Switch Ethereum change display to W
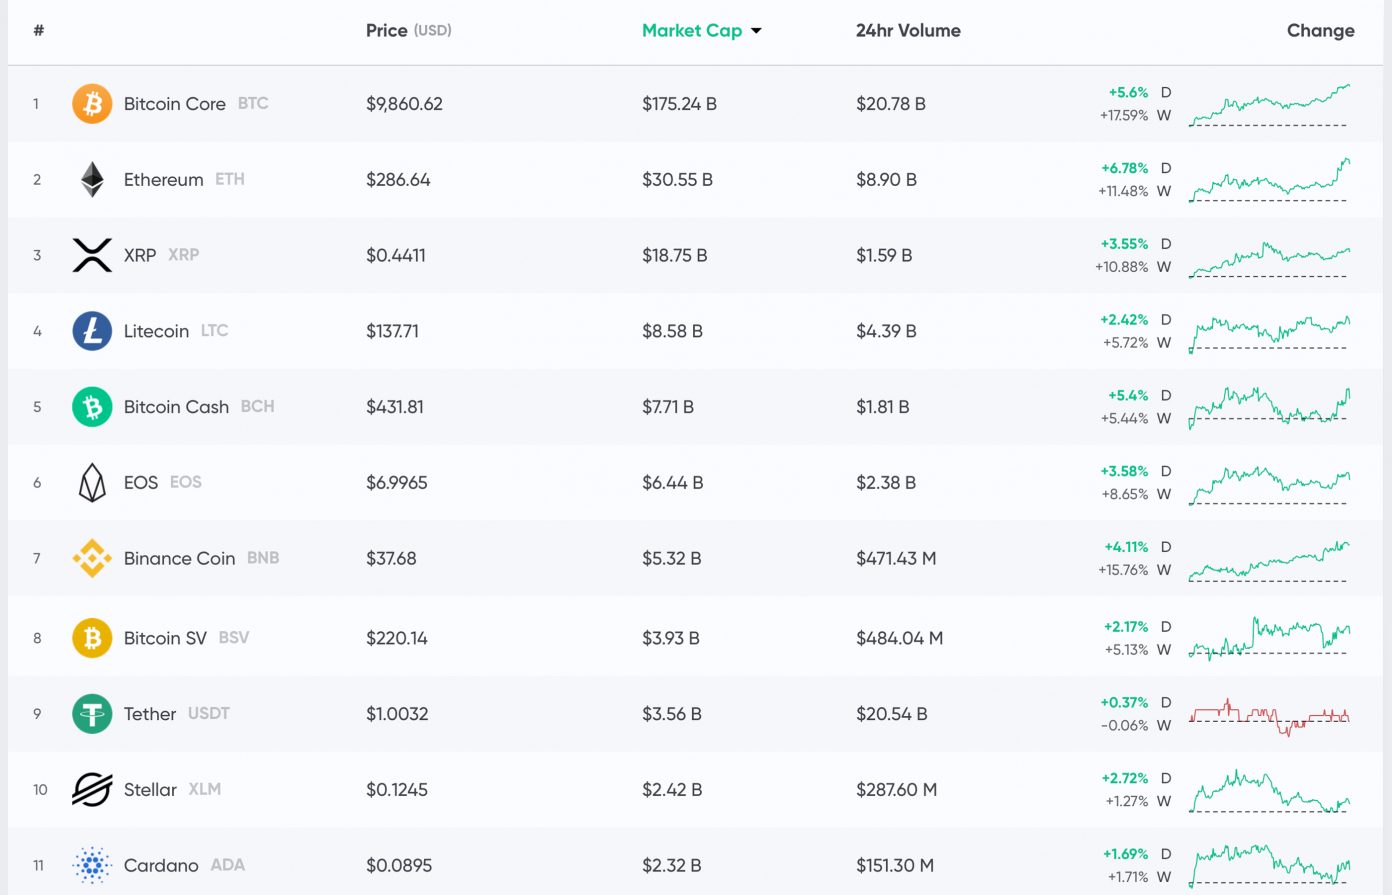The image size is (1392, 895). pyautogui.click(x=1164, y=191)
